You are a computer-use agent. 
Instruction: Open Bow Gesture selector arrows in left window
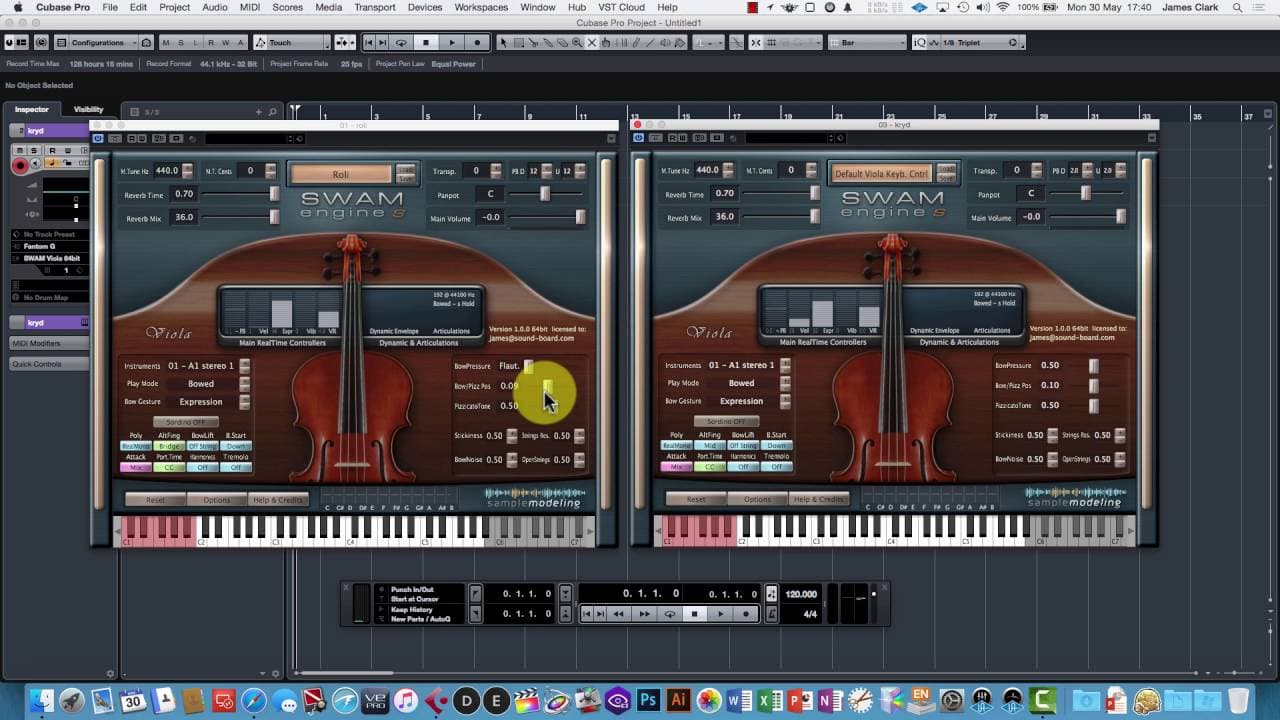tap(244, 402)
